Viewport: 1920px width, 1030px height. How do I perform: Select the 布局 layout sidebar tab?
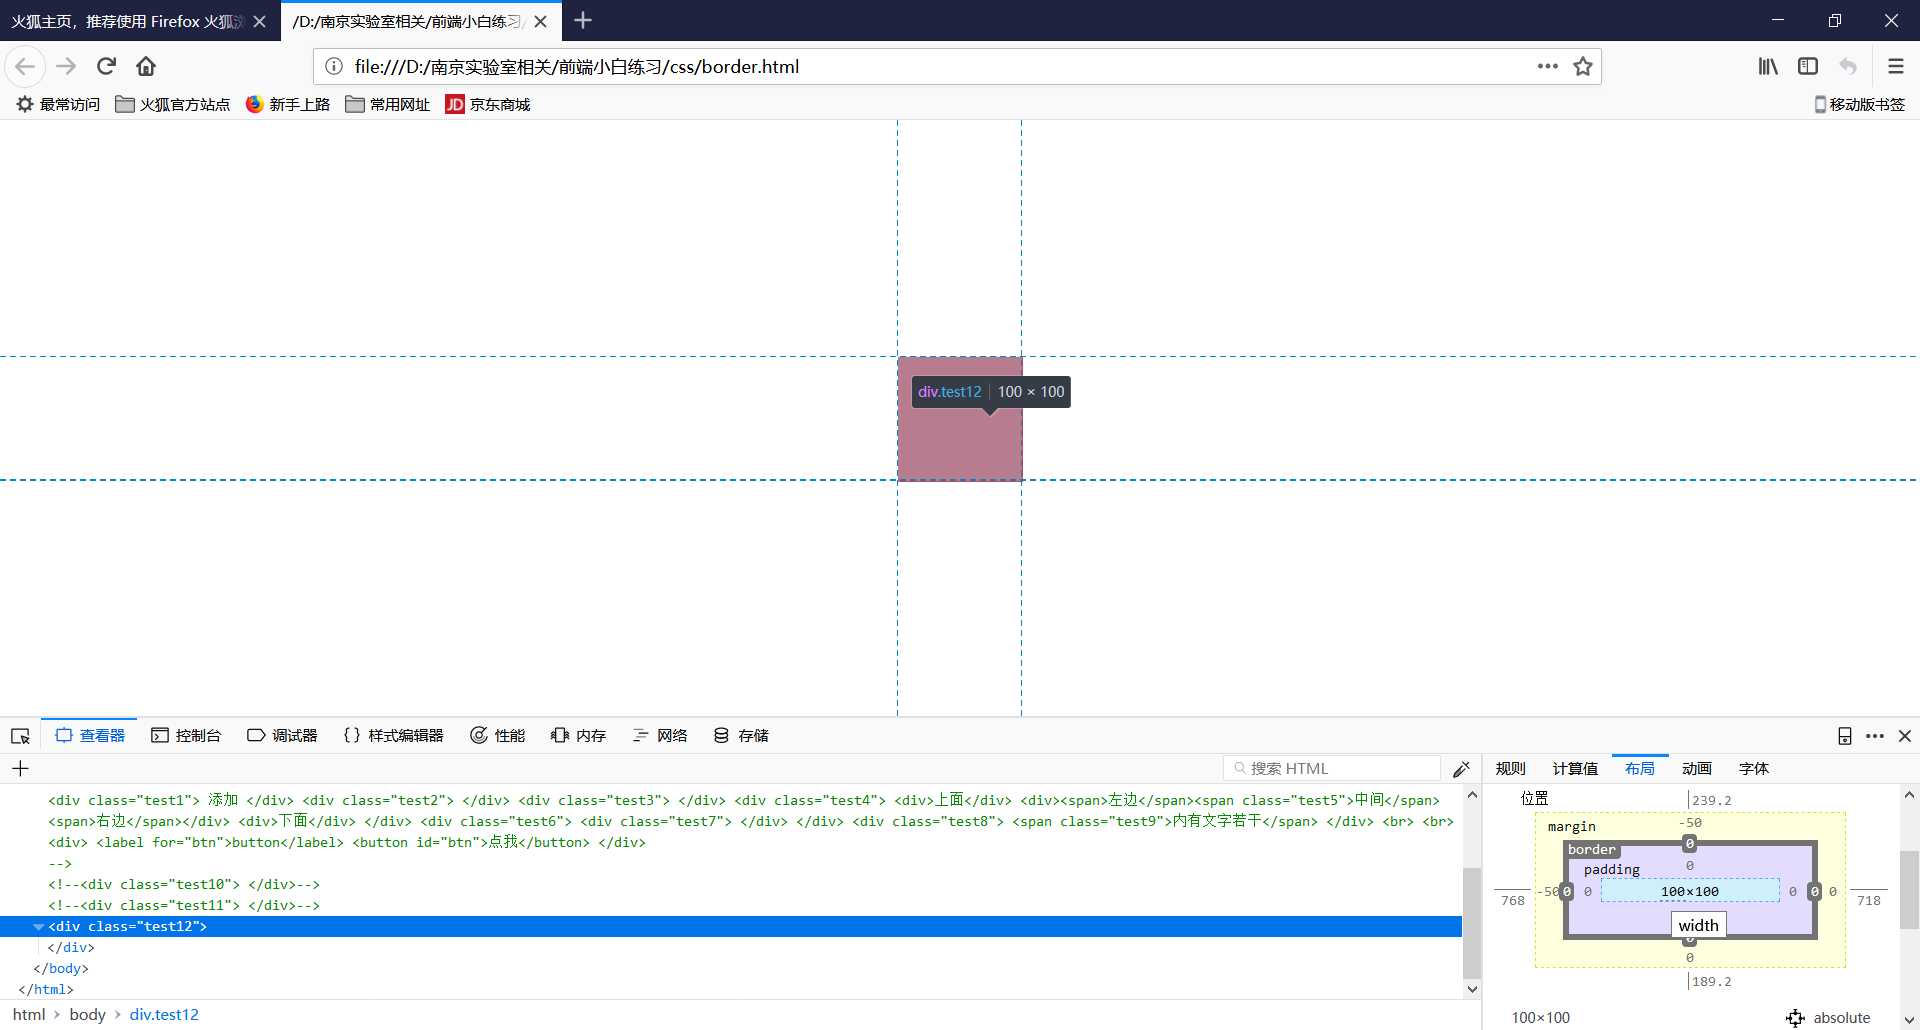pos(1640,768)
